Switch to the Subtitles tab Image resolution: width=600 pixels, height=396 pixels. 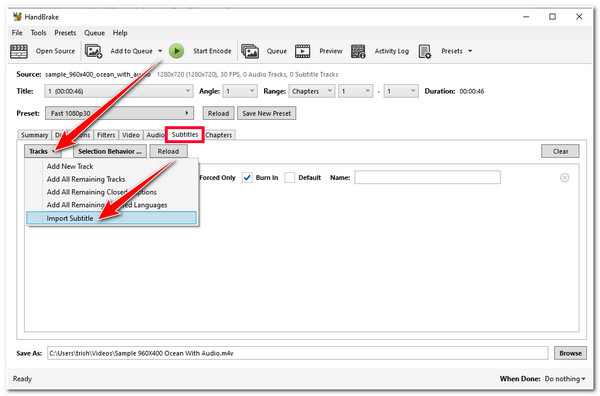pos(185,135)
